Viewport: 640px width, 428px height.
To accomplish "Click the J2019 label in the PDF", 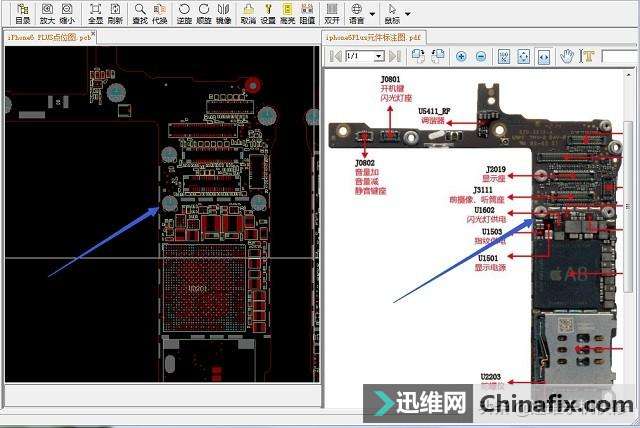I will pyautogui.click(x=496, y=169).
